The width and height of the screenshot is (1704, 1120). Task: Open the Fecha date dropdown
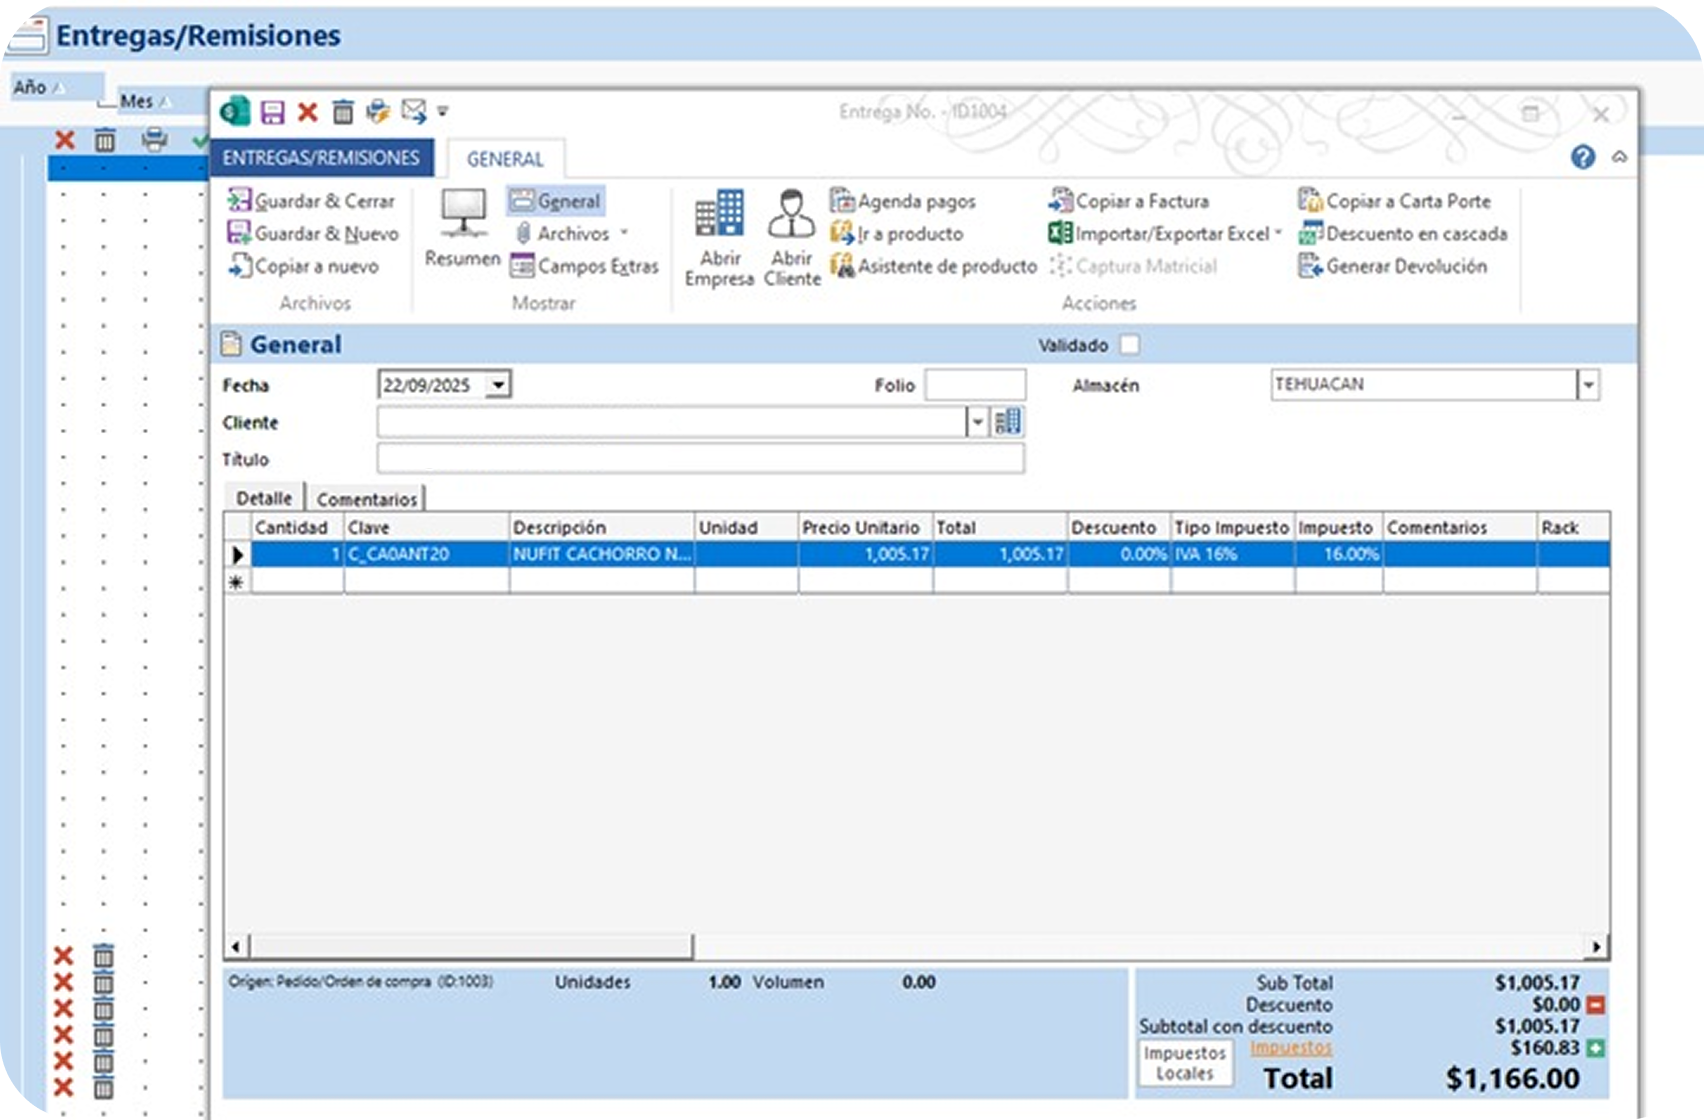click(498, 385)
